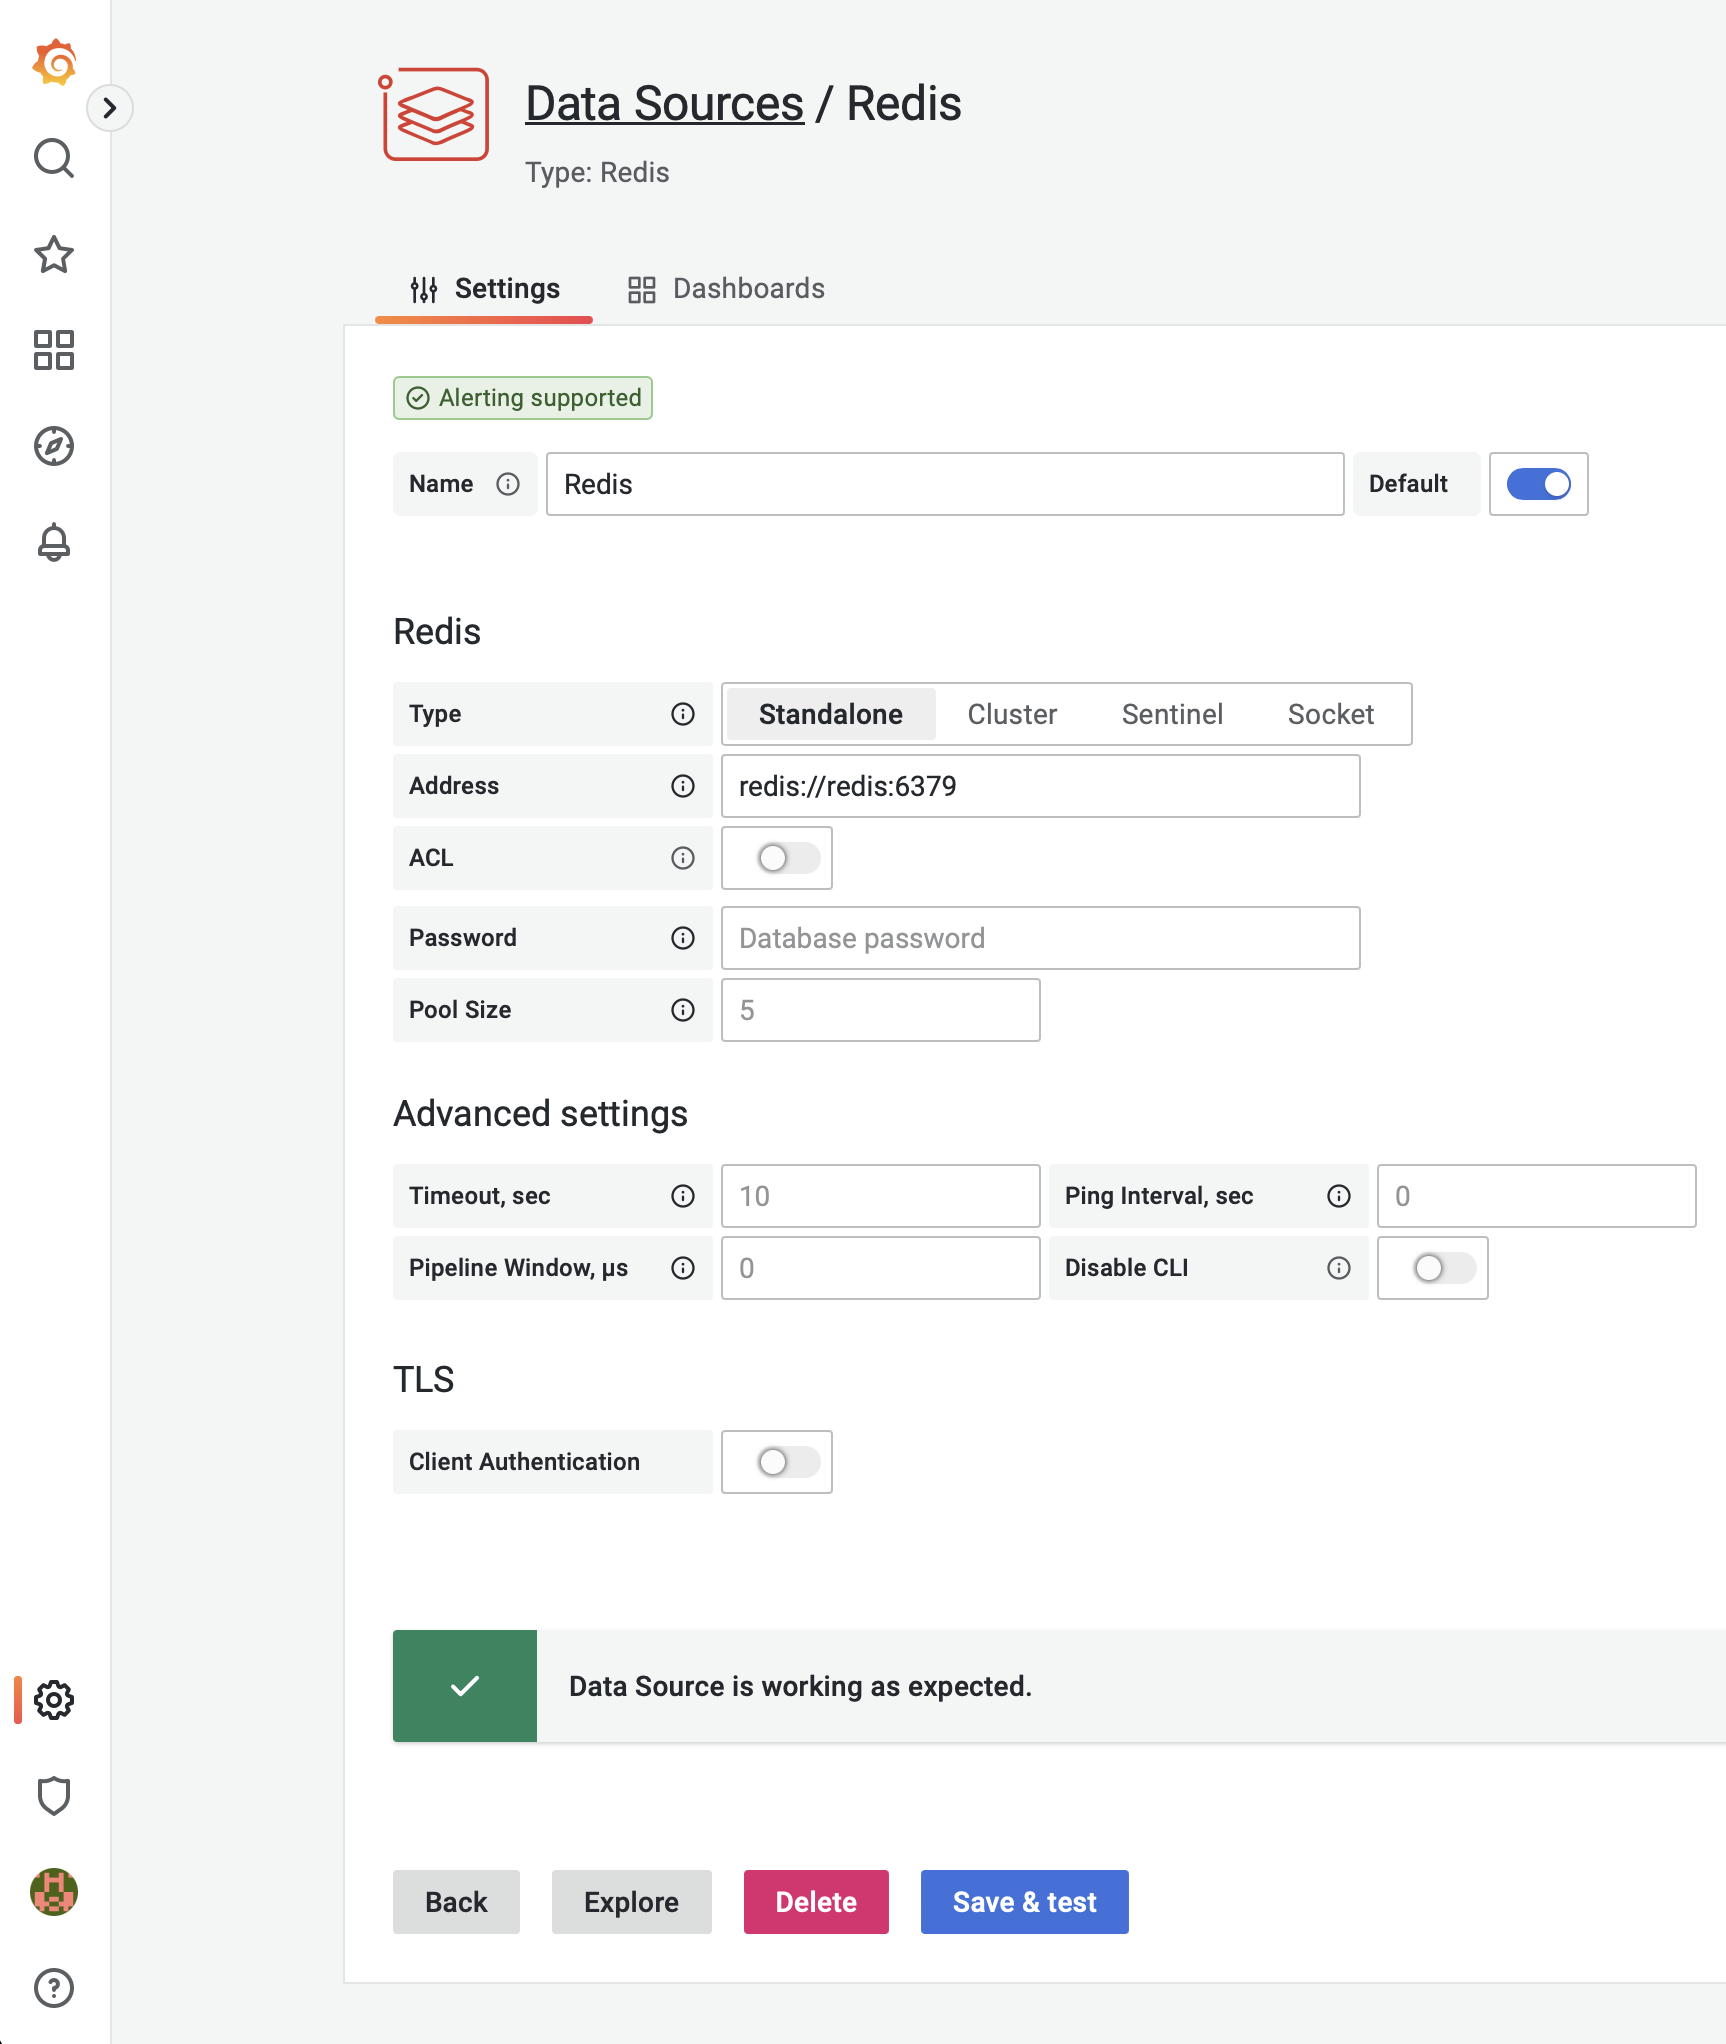Expand the sidebar with the chevron button
Viewport: 1726px width, 2044px height.
click(110, 108)
